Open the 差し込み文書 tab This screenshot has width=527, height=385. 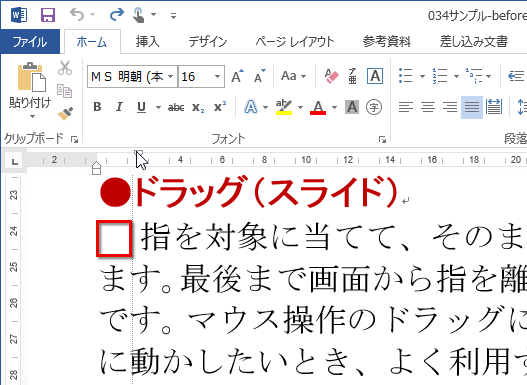[474, 42]
